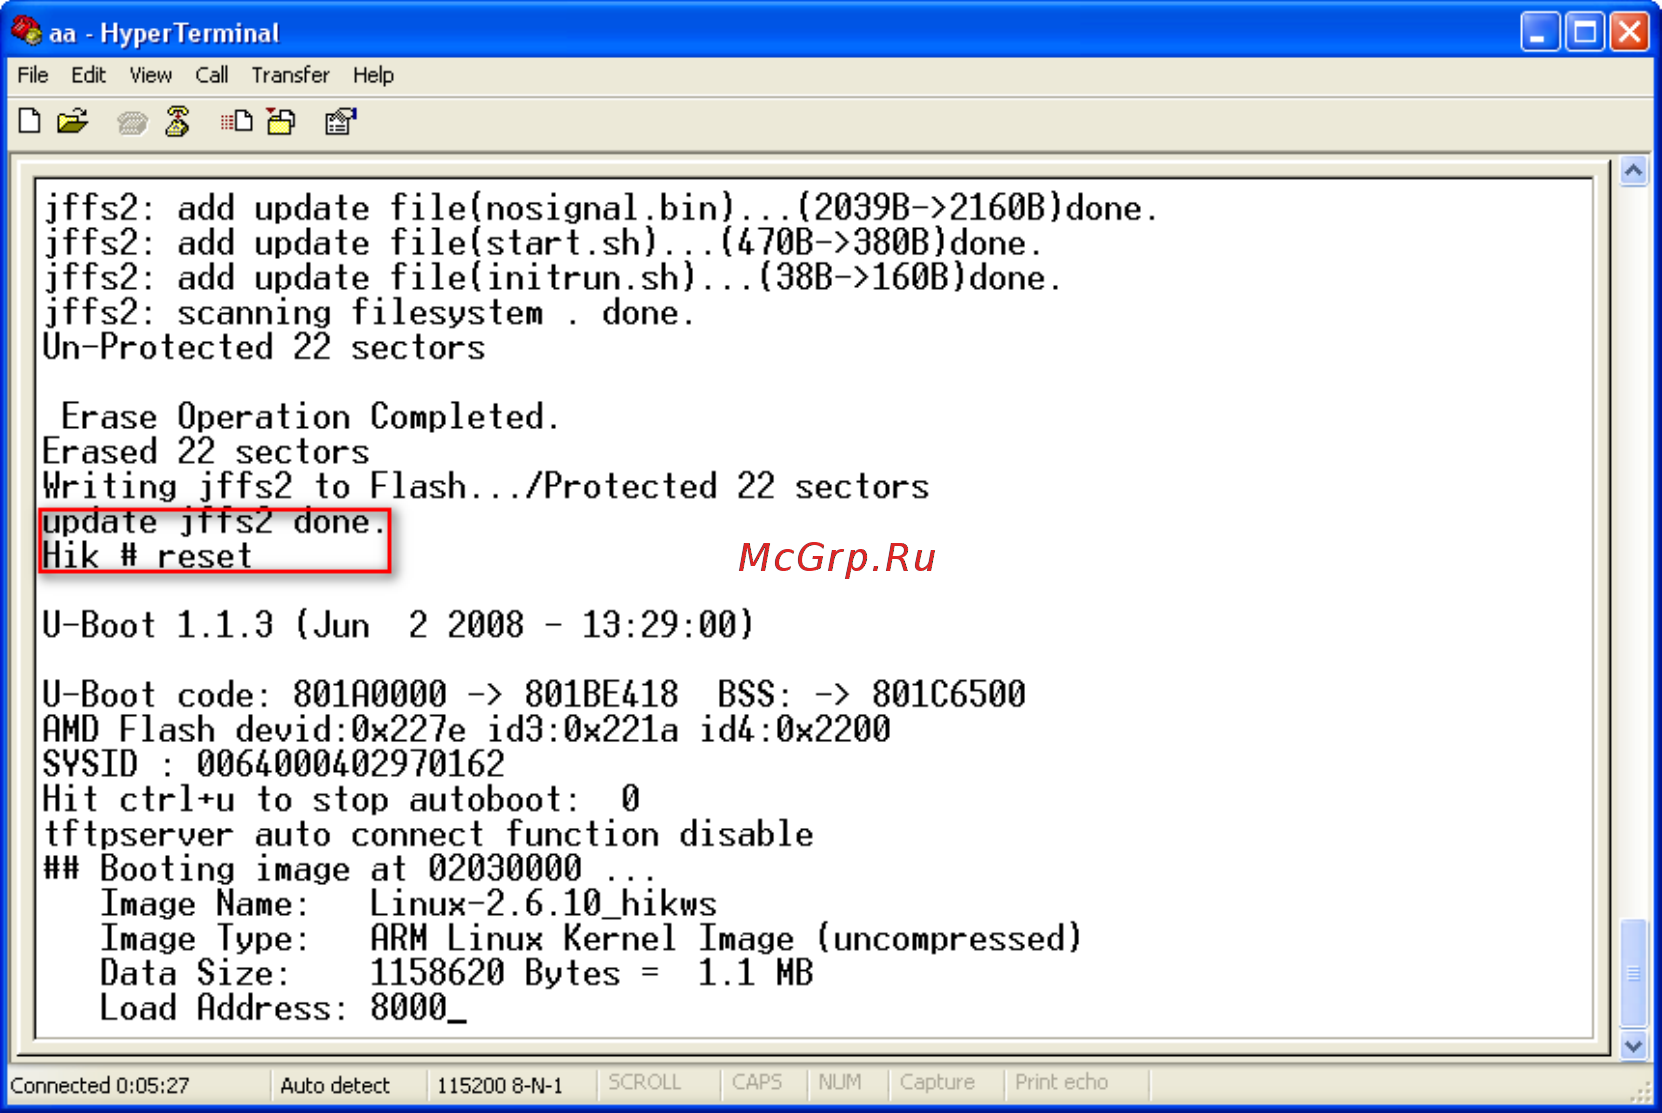Click the CAPS status indicator

click(x=757, y=1082)
